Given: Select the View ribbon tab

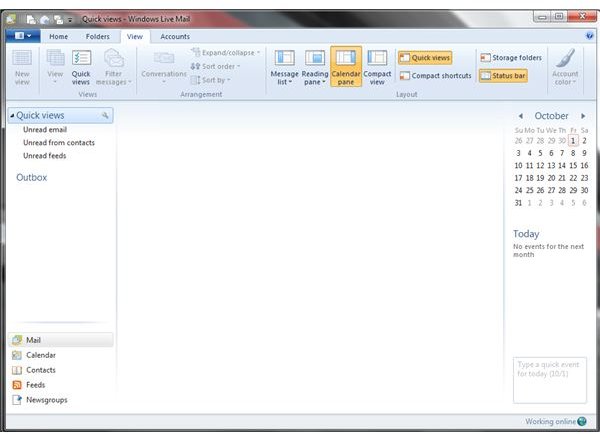Looking at the screenshot, I should (x=135, y=37).
